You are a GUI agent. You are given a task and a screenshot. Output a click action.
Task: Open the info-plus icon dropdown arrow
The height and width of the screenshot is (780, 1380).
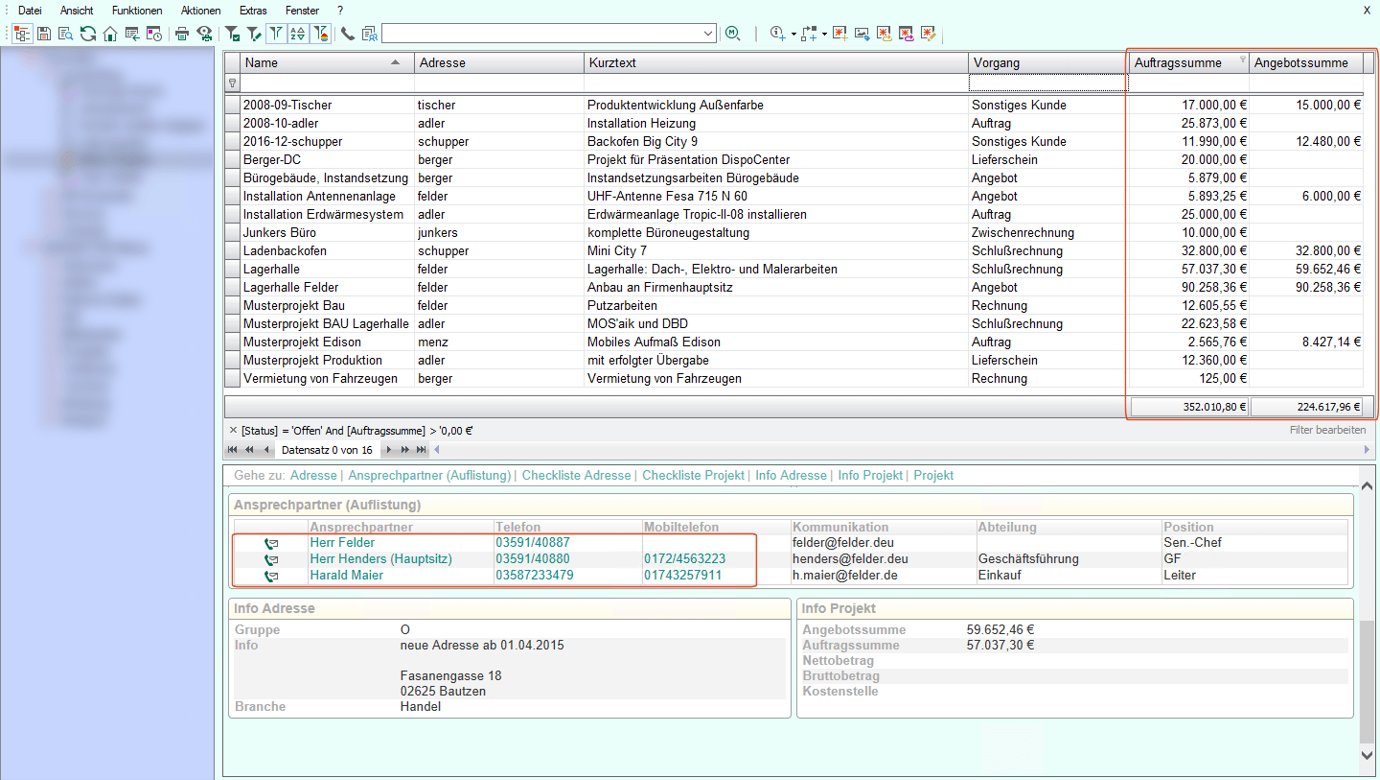(793, 34)
